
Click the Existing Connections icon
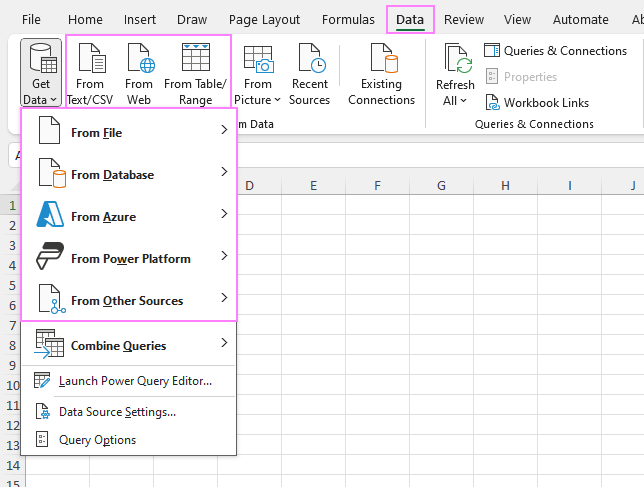pos(381,62)
